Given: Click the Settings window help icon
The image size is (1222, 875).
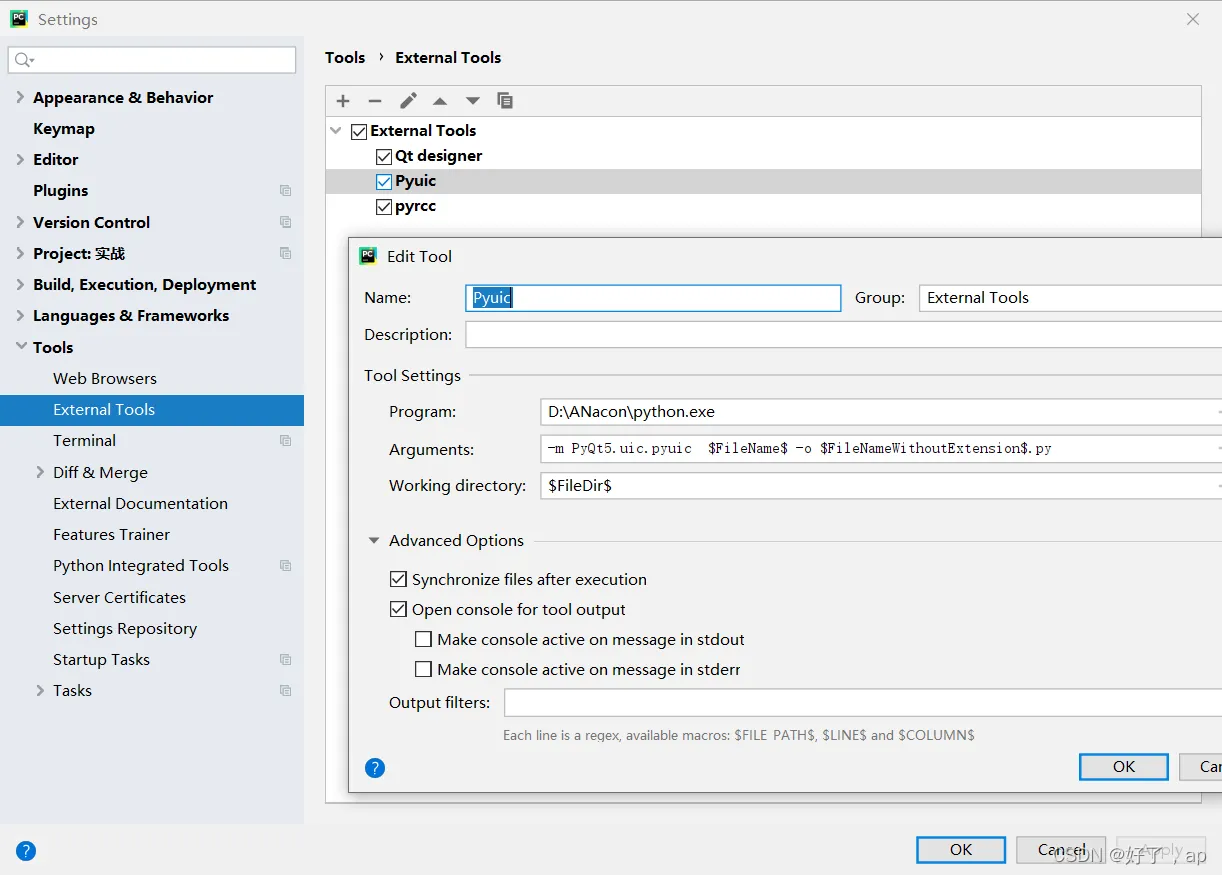Looking at the screenshot, I should click(x=26, y=851).
